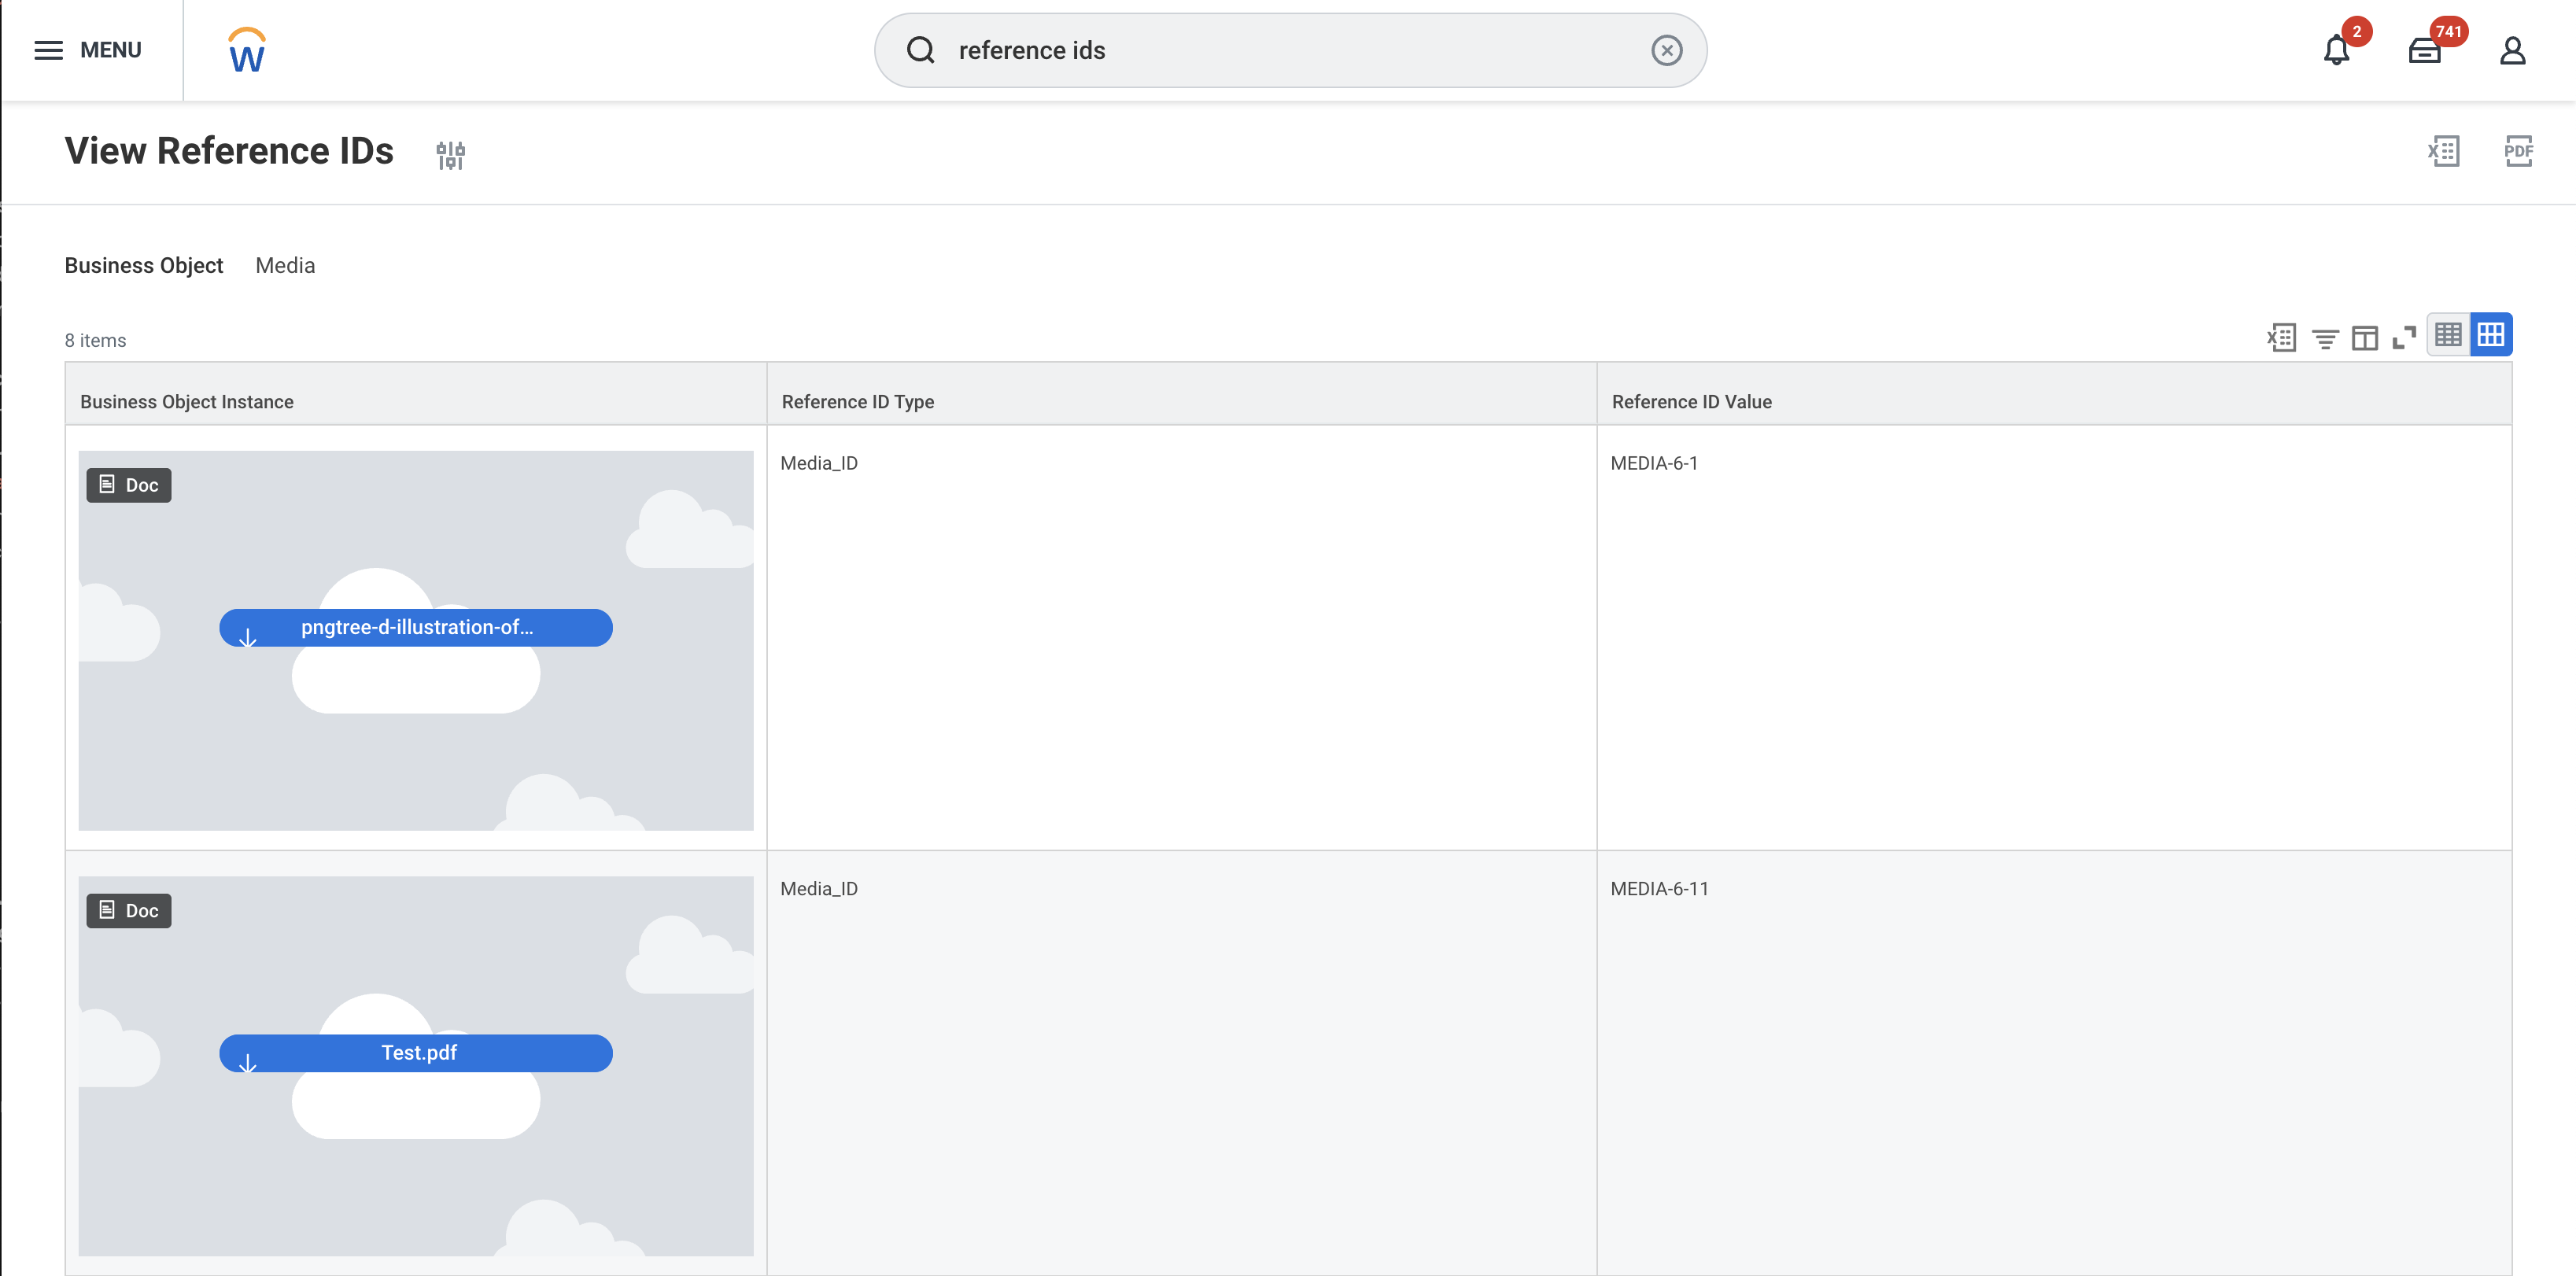Open the notifications bell
This screenshot has width=2576, height=1276.
click(2336, 50)
